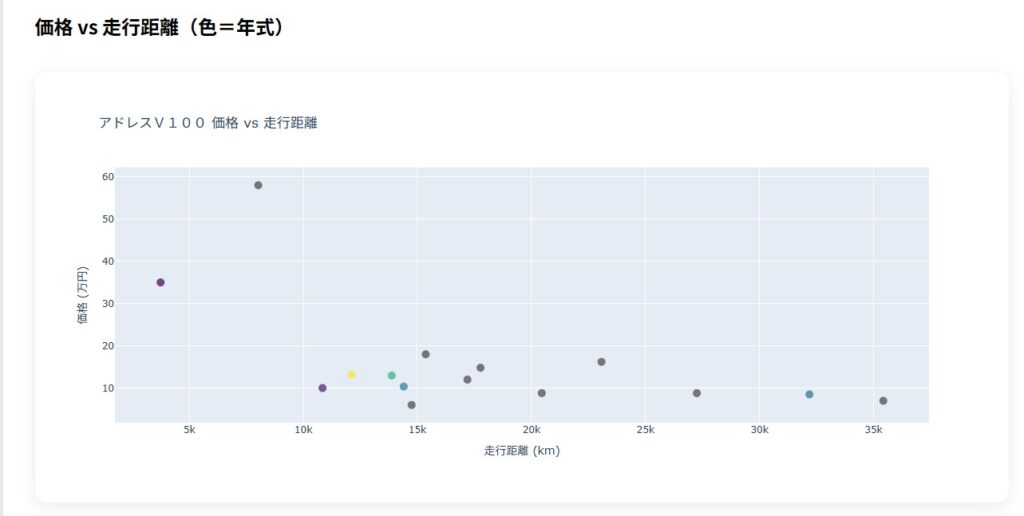Select the teal point near 14k km
This screenshot has width=1024, height=516.
click(403, 386)
